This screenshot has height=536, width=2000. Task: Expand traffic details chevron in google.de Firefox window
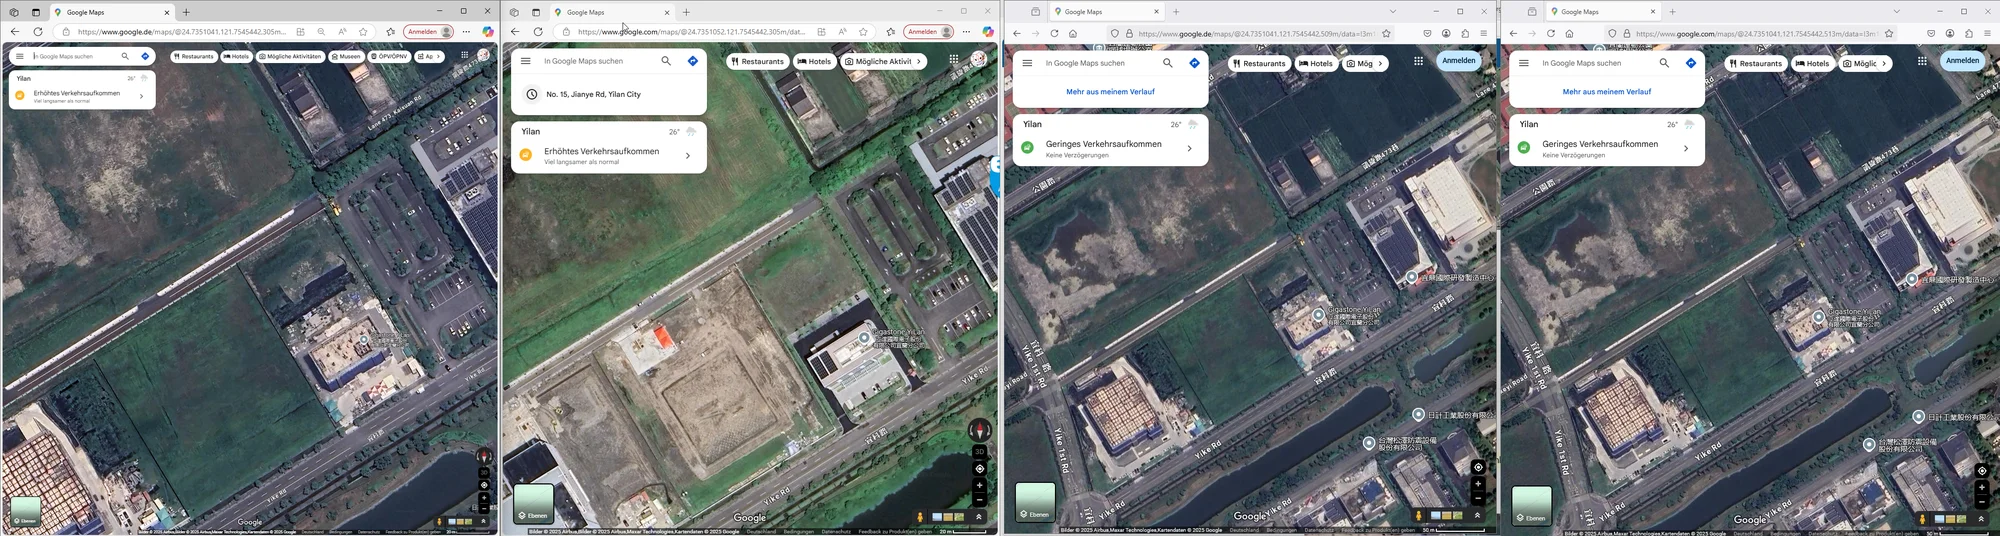pos(1189,148)
